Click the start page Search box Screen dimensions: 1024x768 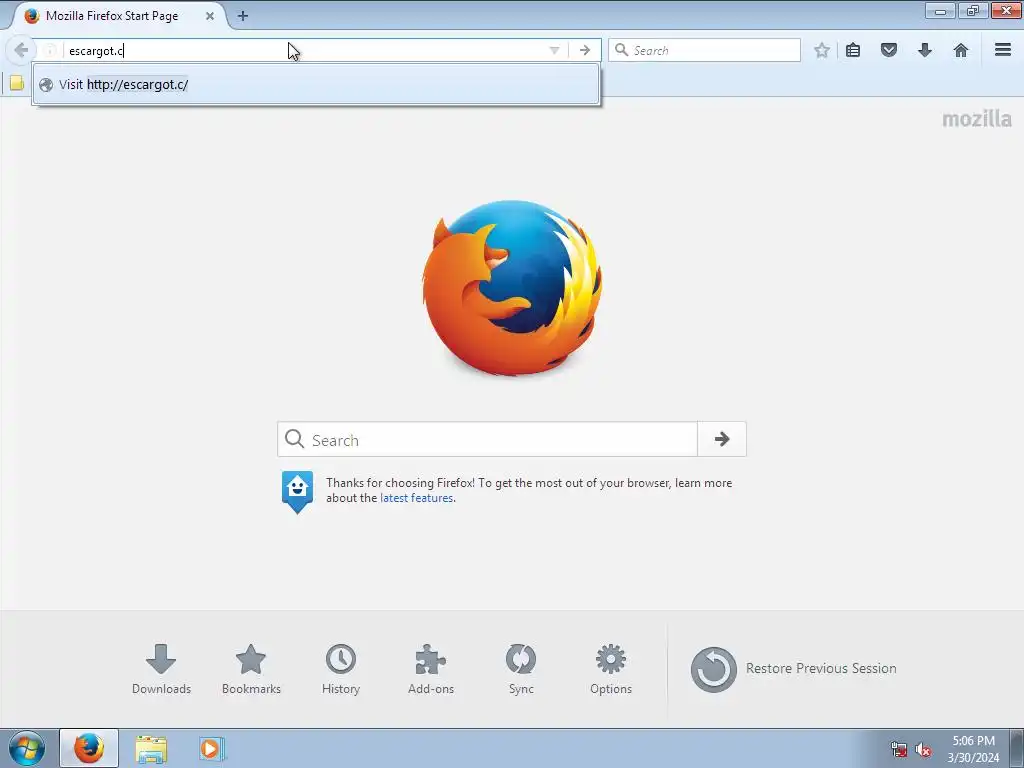(487, 440)
